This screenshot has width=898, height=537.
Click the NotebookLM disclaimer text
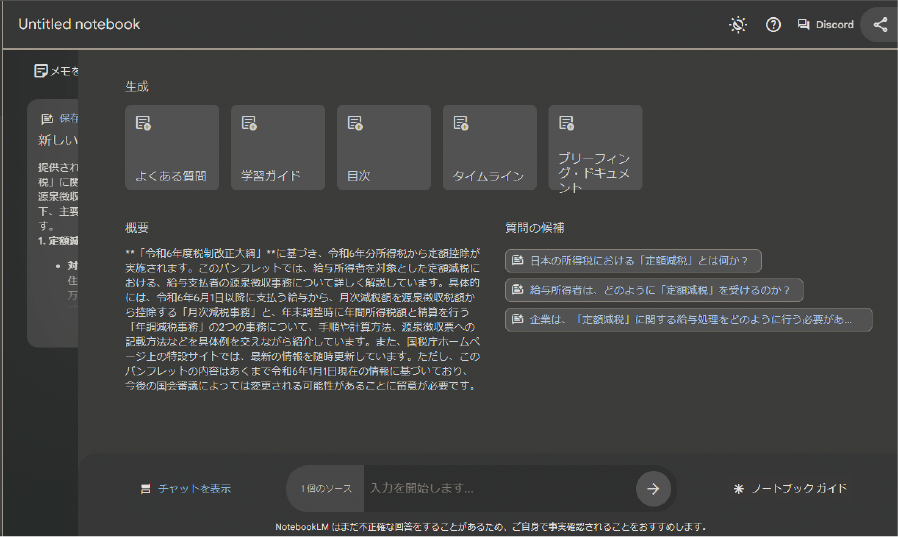click(x=490, y=527)
